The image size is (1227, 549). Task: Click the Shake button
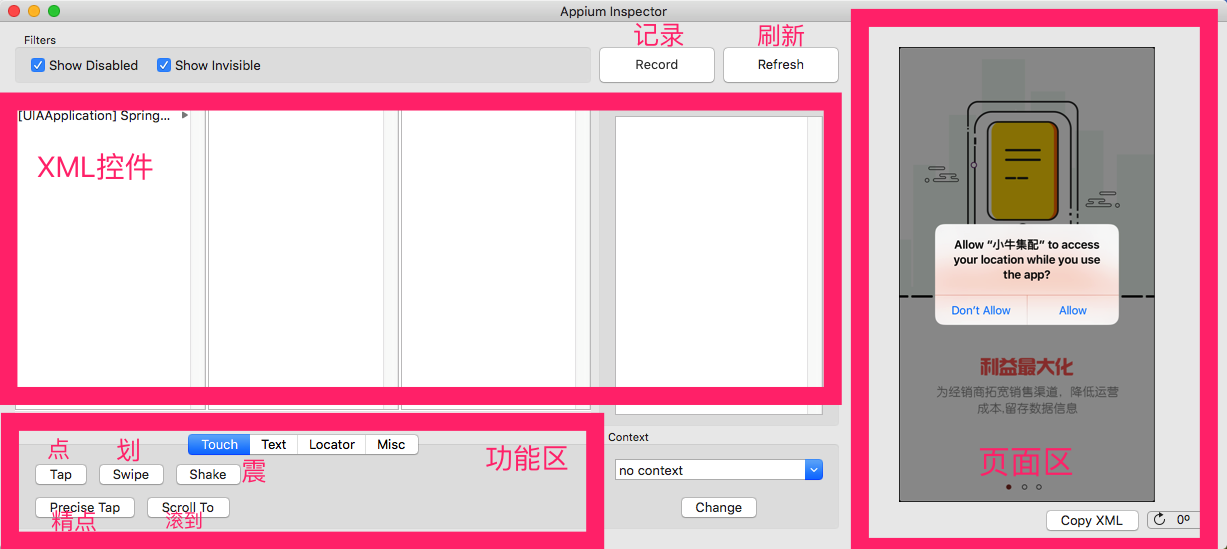(x=208, y=475)
